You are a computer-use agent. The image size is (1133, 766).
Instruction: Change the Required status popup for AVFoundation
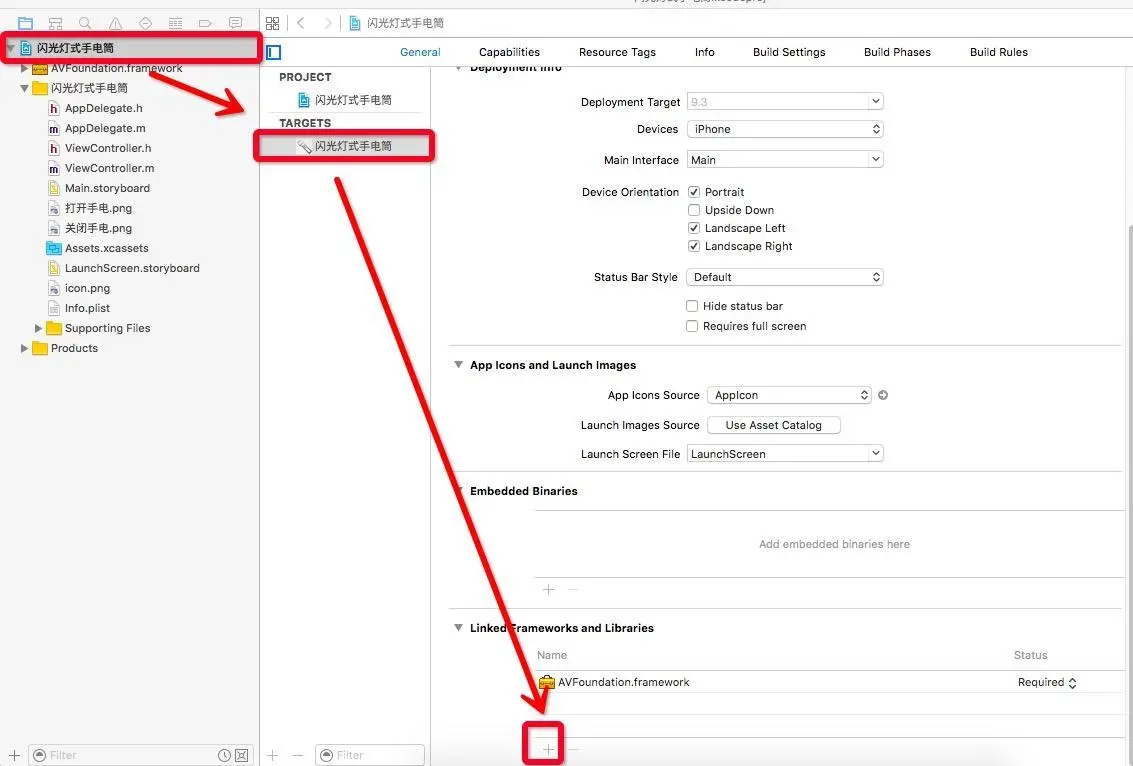[1047, 682]
